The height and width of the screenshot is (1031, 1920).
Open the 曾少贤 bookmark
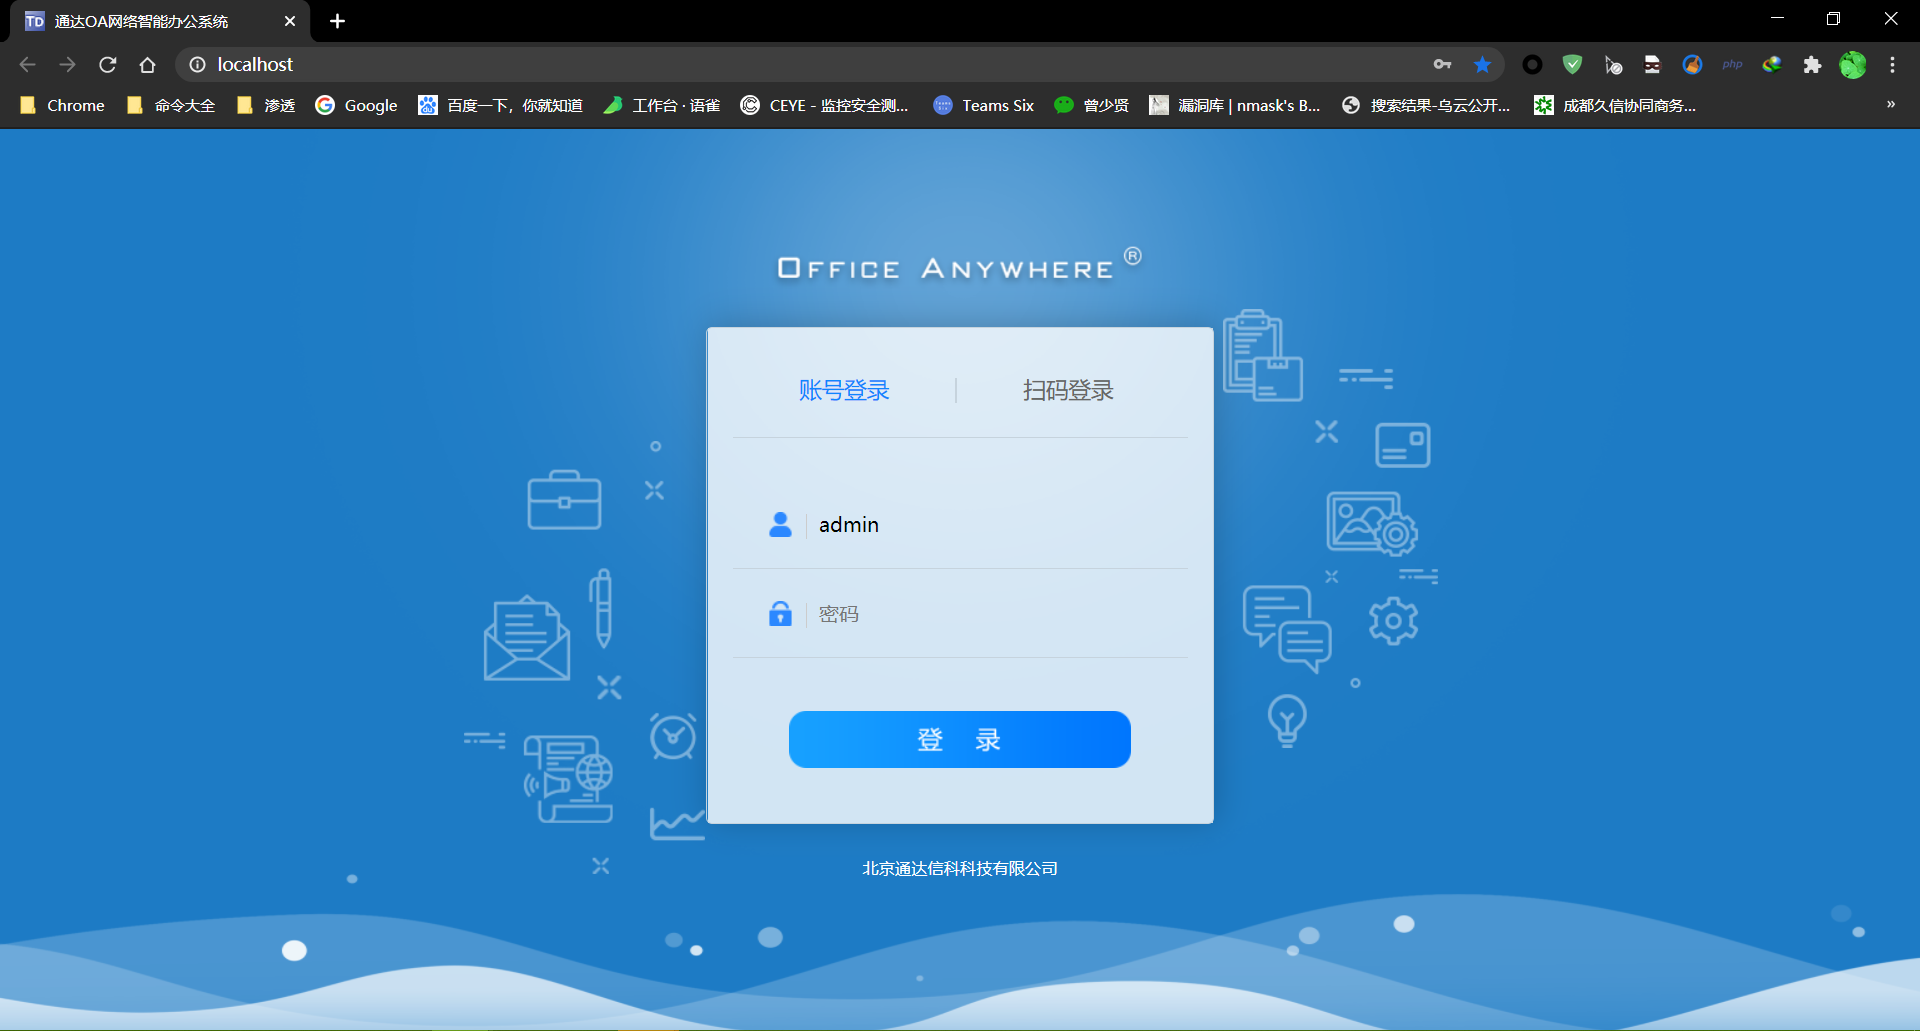click(1091, 105)
